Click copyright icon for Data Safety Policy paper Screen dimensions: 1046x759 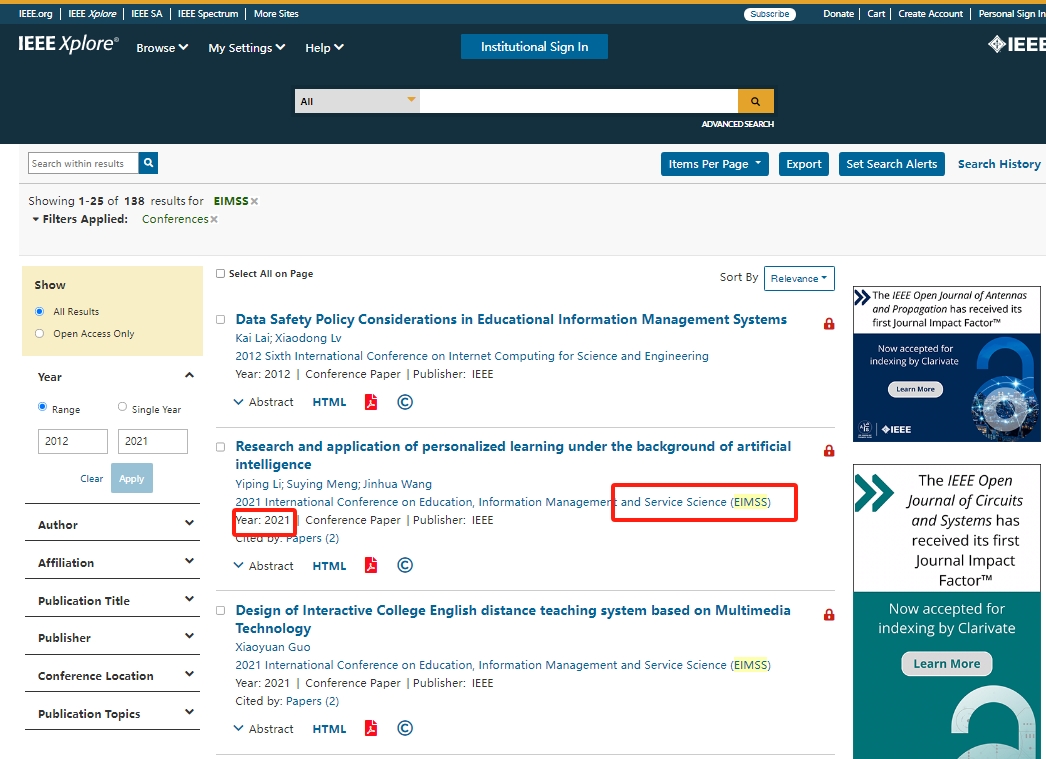(x=405, y=402)
